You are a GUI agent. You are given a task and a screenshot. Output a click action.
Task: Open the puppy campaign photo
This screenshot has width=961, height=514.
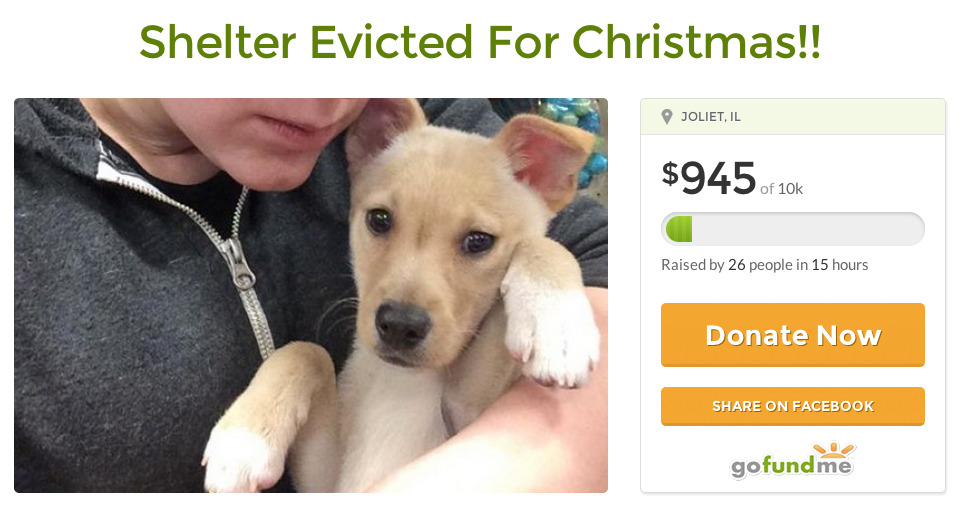[311, 295]
